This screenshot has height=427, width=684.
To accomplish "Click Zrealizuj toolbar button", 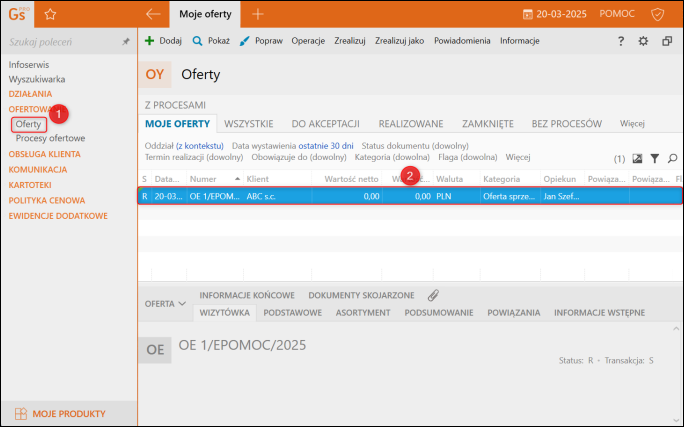I will tap(350, 41).
